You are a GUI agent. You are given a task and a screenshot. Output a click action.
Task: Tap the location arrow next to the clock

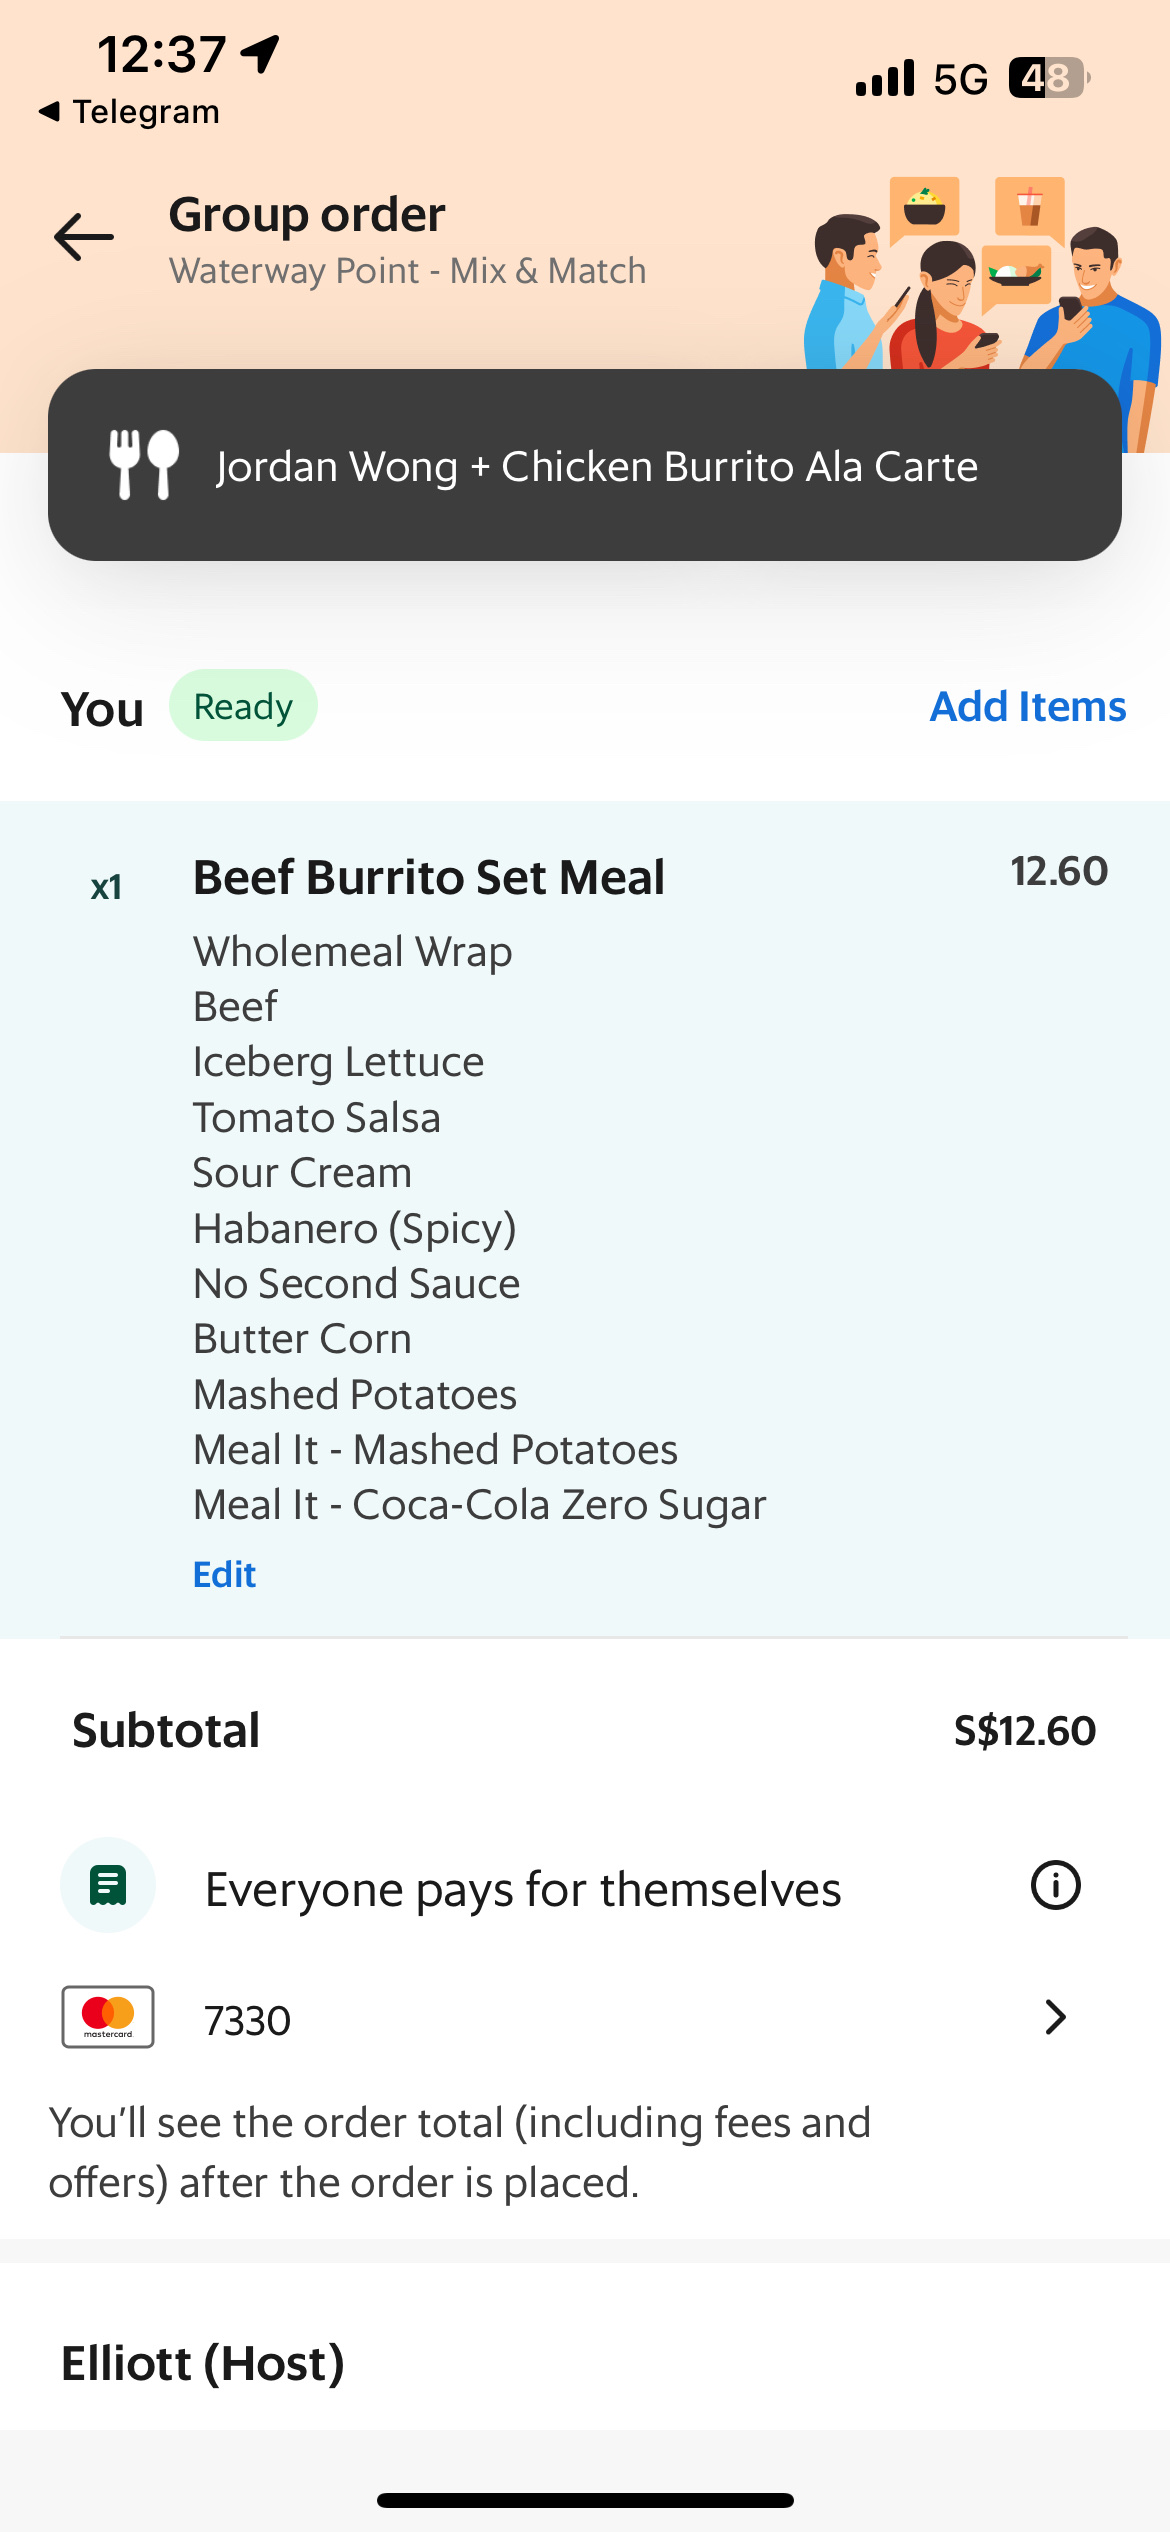click(258, 55)
